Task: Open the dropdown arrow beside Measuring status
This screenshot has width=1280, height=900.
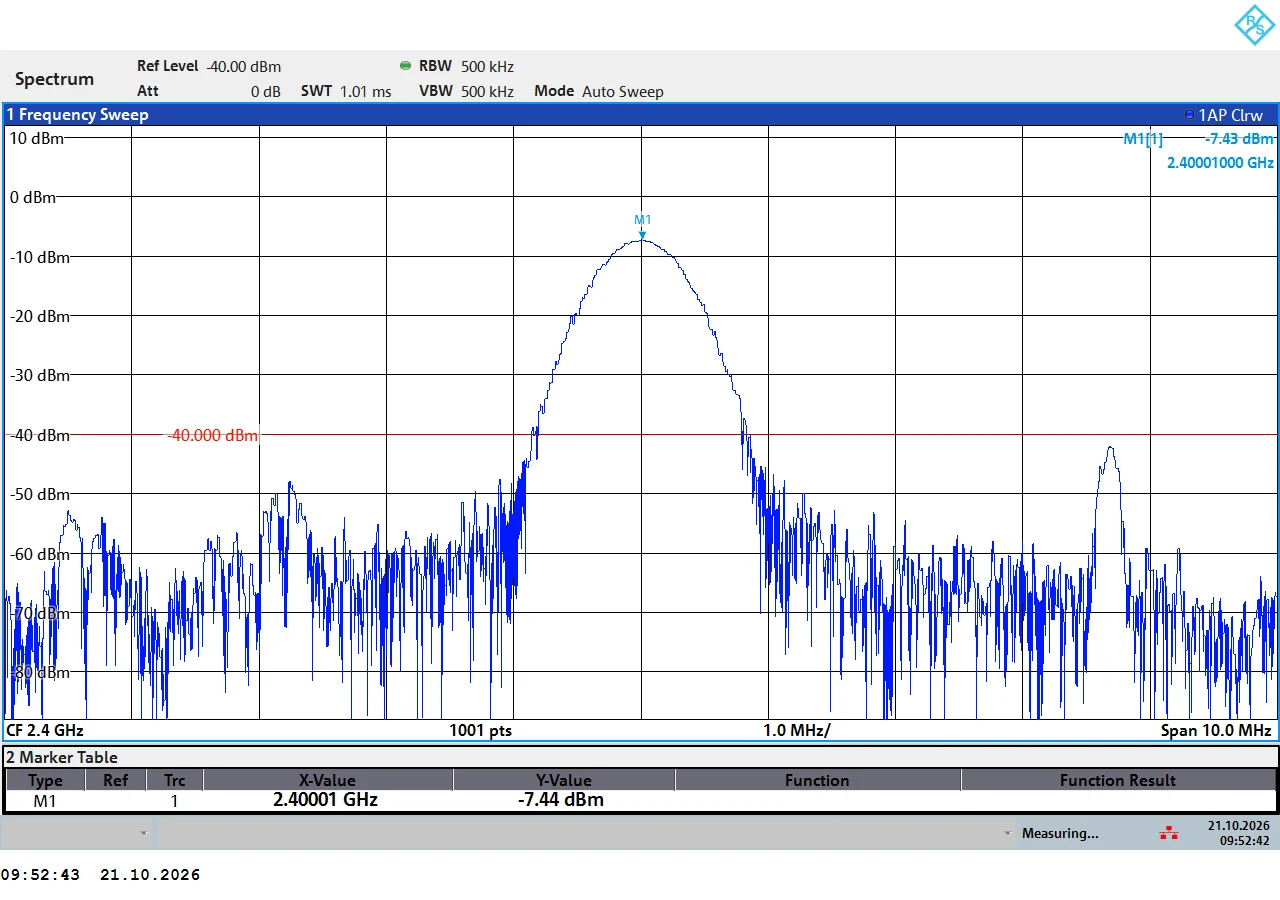Action: [1007, 833]
